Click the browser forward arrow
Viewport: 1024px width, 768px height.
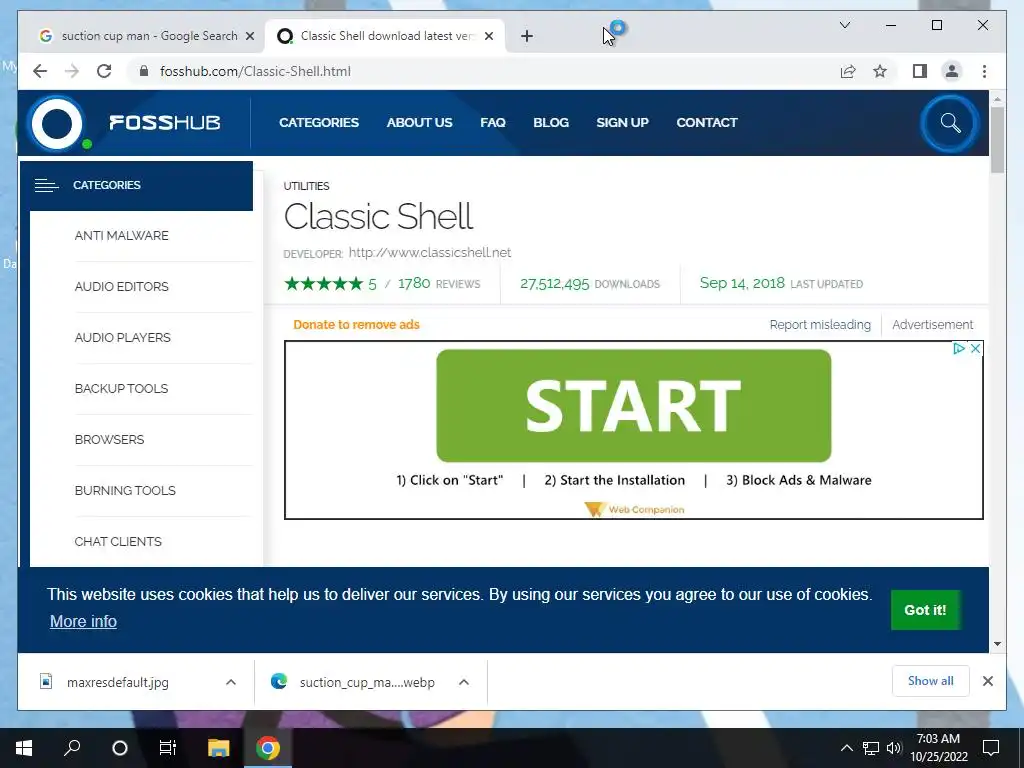coord(72,71)
